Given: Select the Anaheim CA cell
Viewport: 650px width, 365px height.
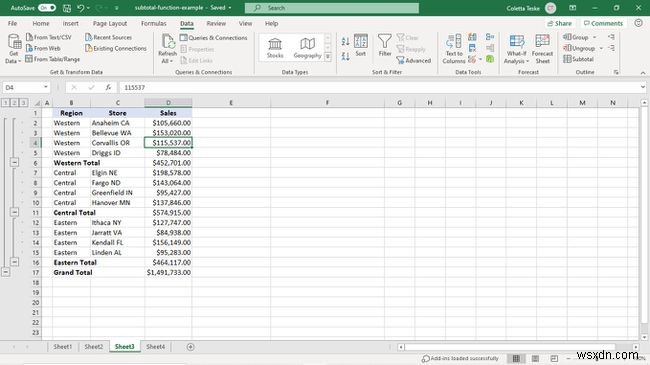Looking at the screenshot, I should click(x=117, y=123).
